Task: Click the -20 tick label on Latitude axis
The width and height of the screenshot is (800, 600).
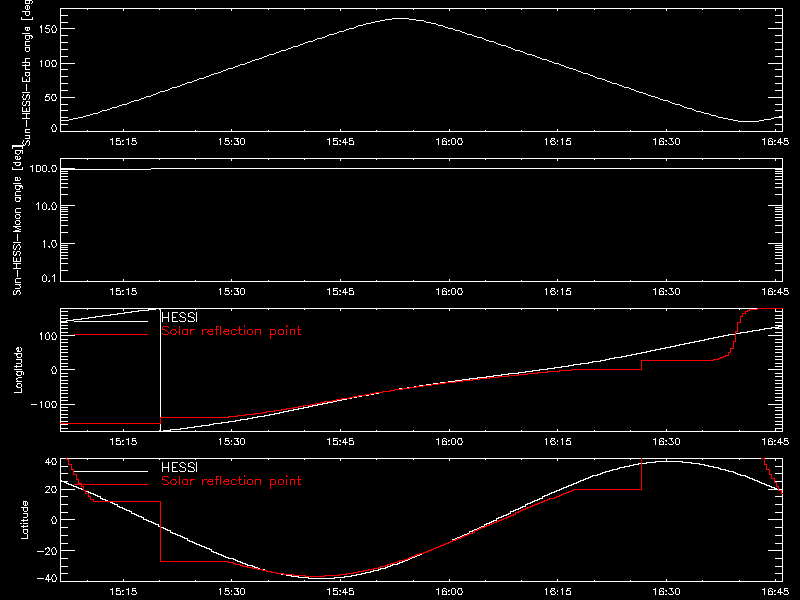Action: tap(47, 551)
